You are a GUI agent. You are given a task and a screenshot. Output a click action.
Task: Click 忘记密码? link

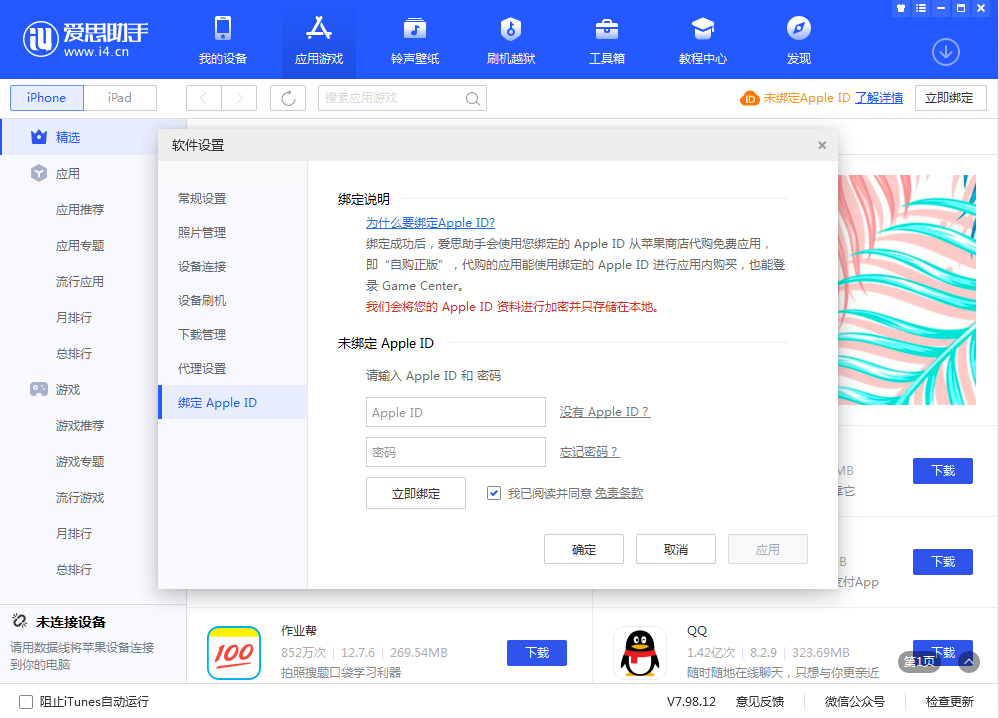589,452
